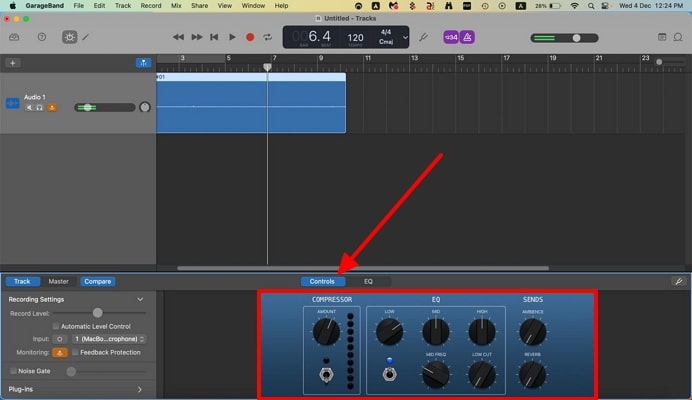
Task: Click the Smart Controls tuner icon button
Action: 679,281
